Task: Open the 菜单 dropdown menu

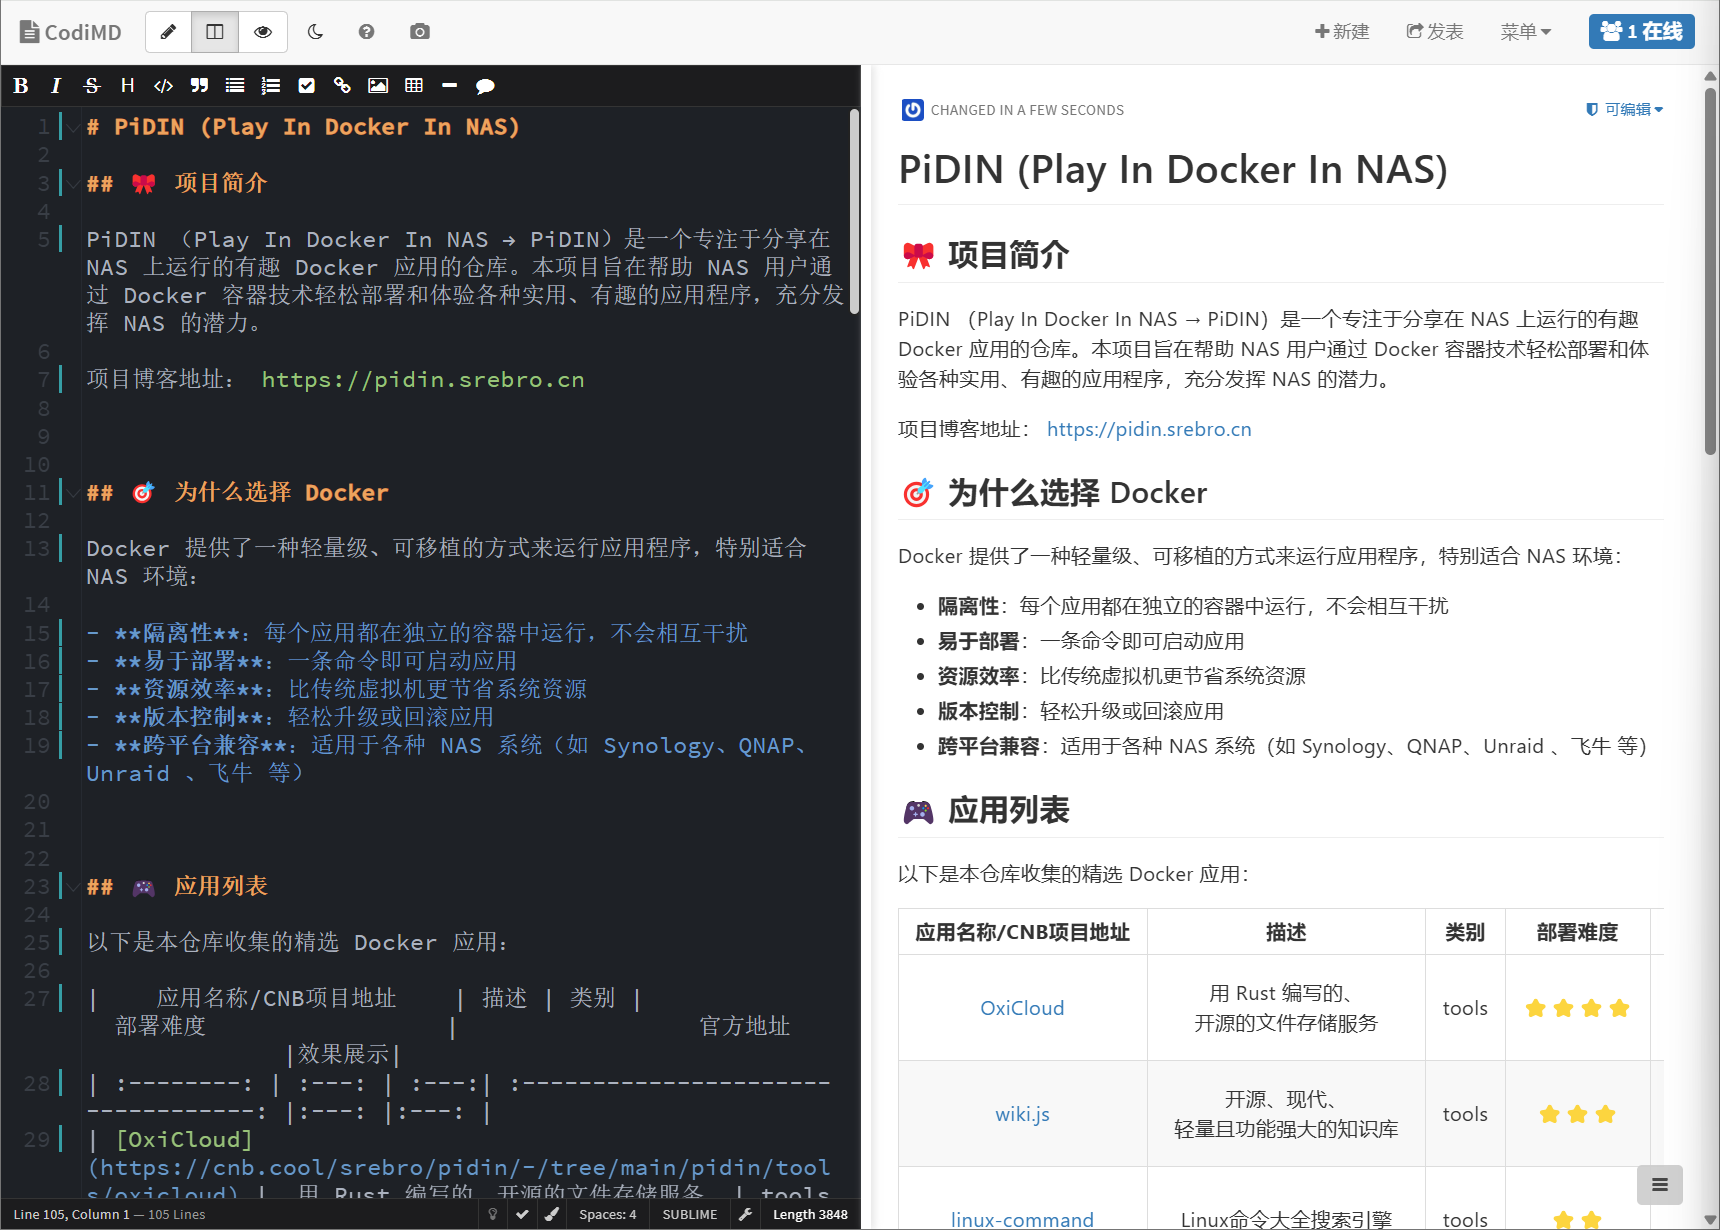Action: click(1525, 32)
